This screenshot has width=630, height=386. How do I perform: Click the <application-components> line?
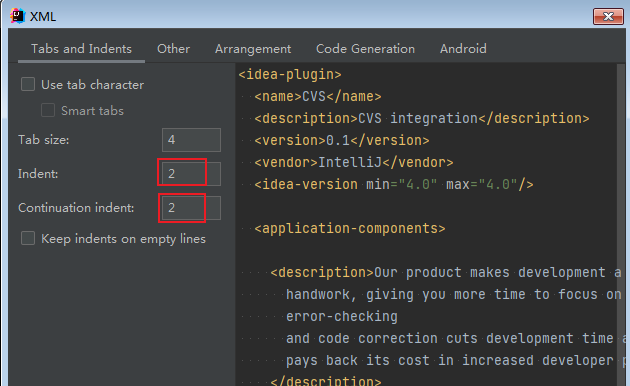pos(350,228)
